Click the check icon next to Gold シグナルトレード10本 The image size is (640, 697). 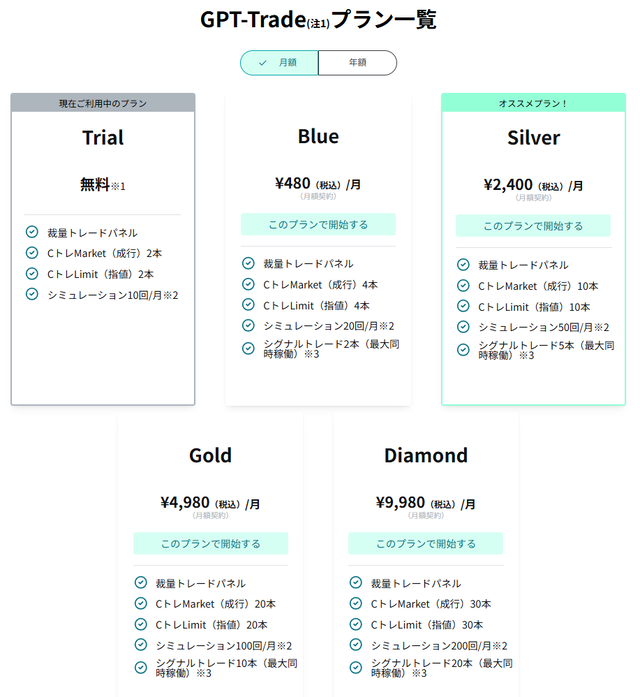140,668
